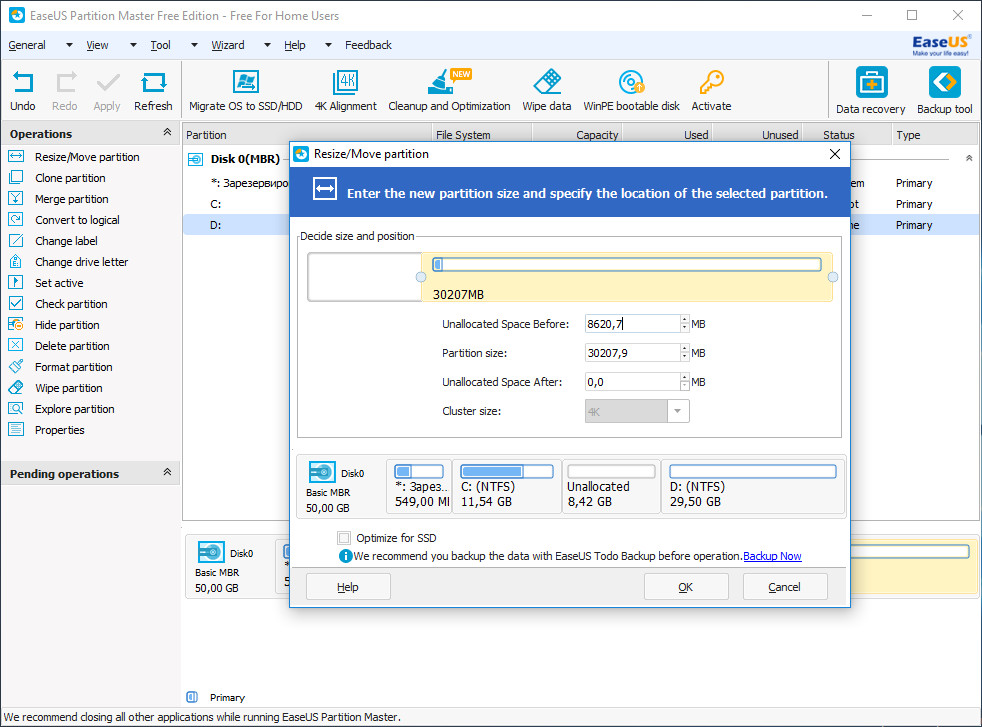Follow the Backup Now link
Image resolution: width=982 pixels, height=727 pixels.
tap(772, 556)
